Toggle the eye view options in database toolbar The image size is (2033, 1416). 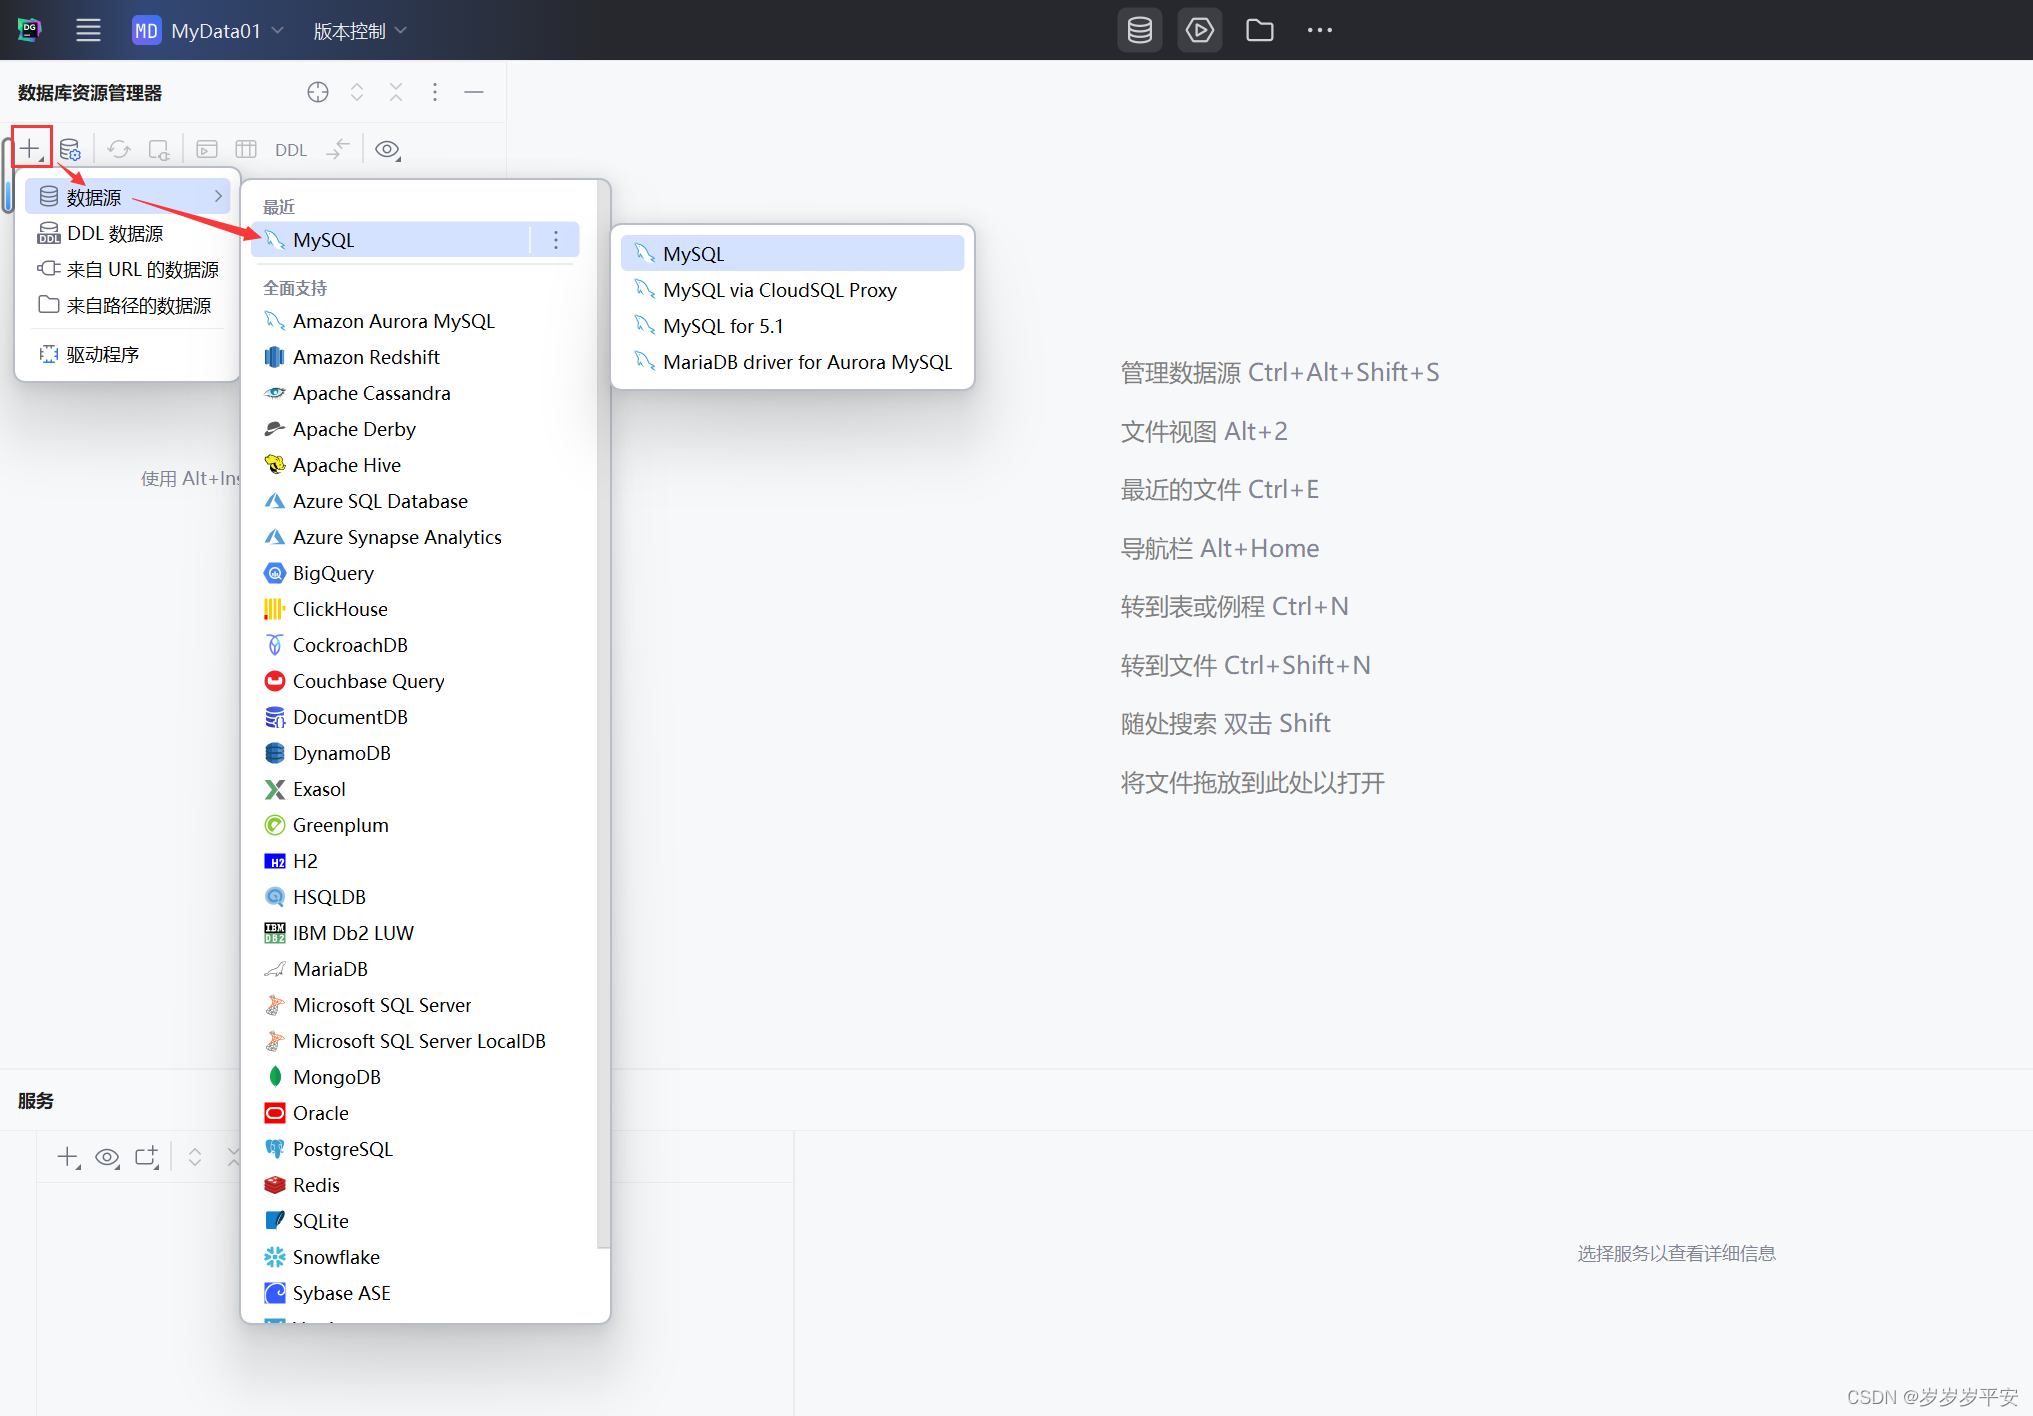pyautogui.click(x=387, y=149)
